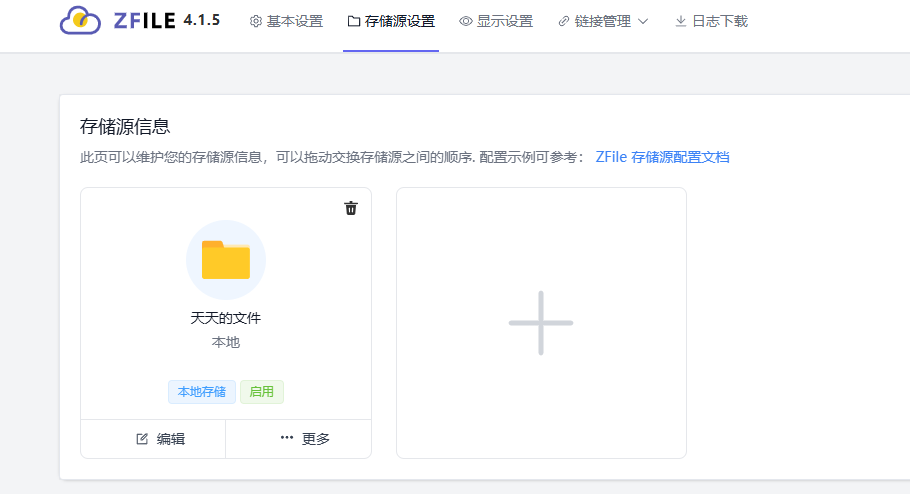This screenshot has width=910, height=494.
Task: Open the 基本设置 tab
Action: click(286, 21)
